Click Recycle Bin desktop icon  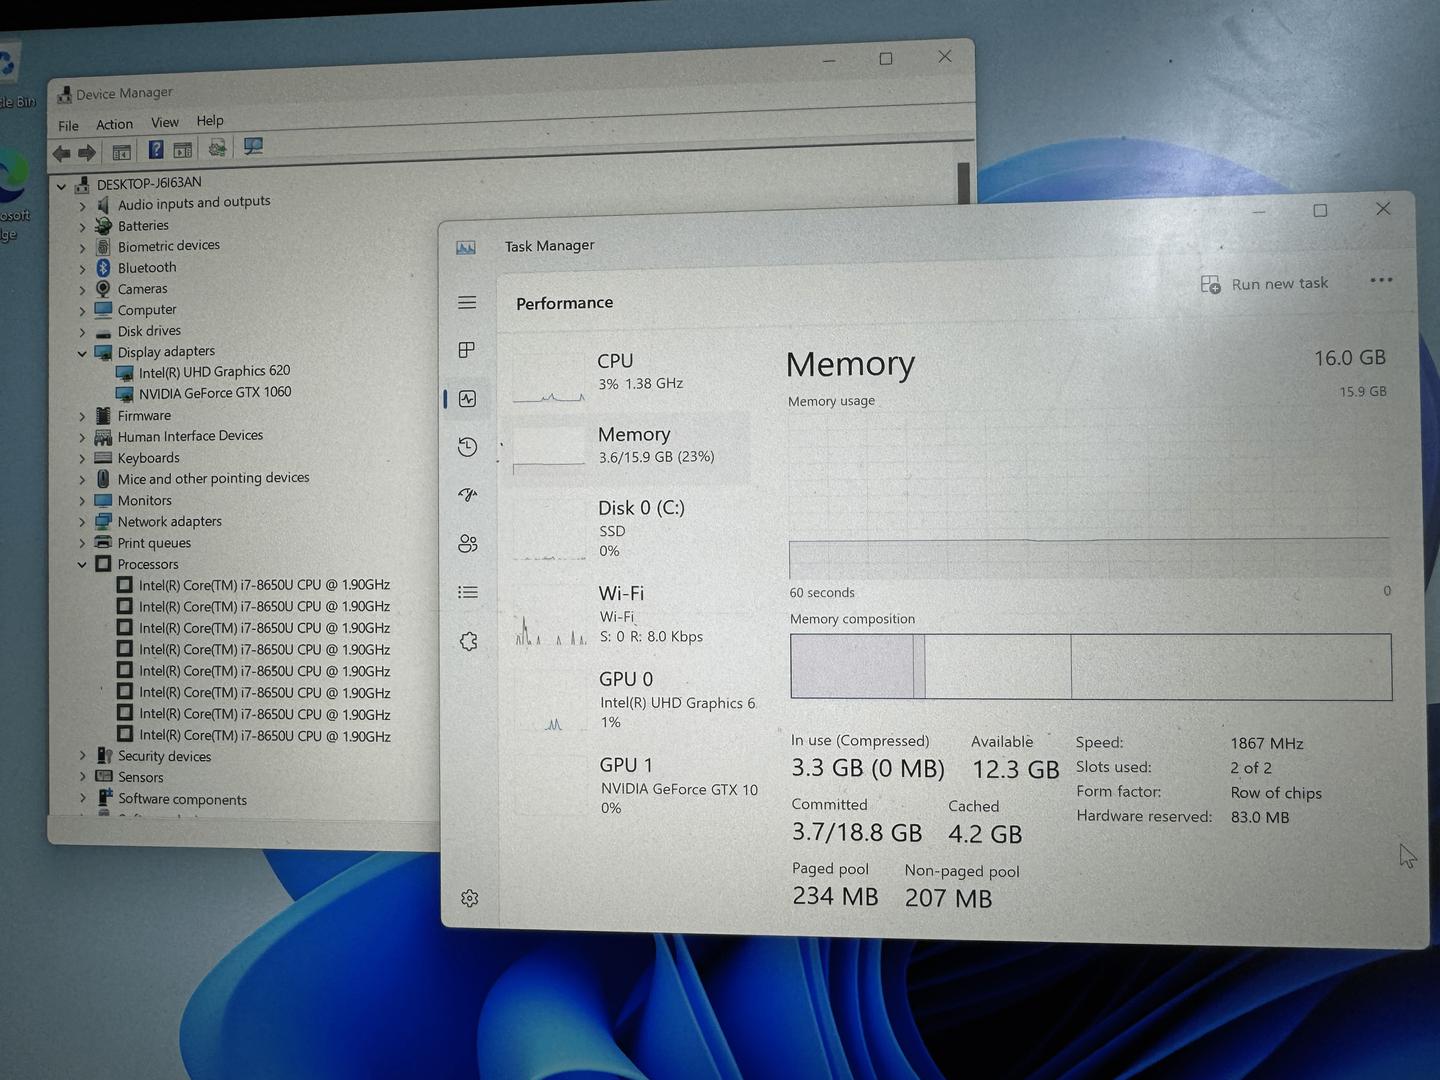pos(12,75)
